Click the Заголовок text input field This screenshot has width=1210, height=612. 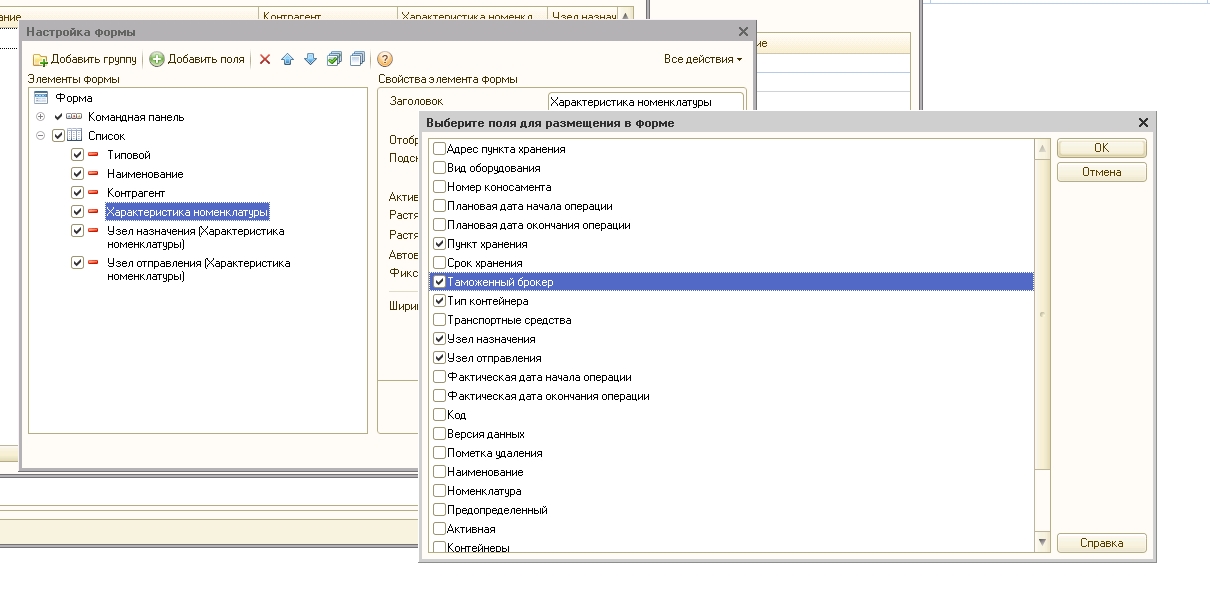[645, 102]
